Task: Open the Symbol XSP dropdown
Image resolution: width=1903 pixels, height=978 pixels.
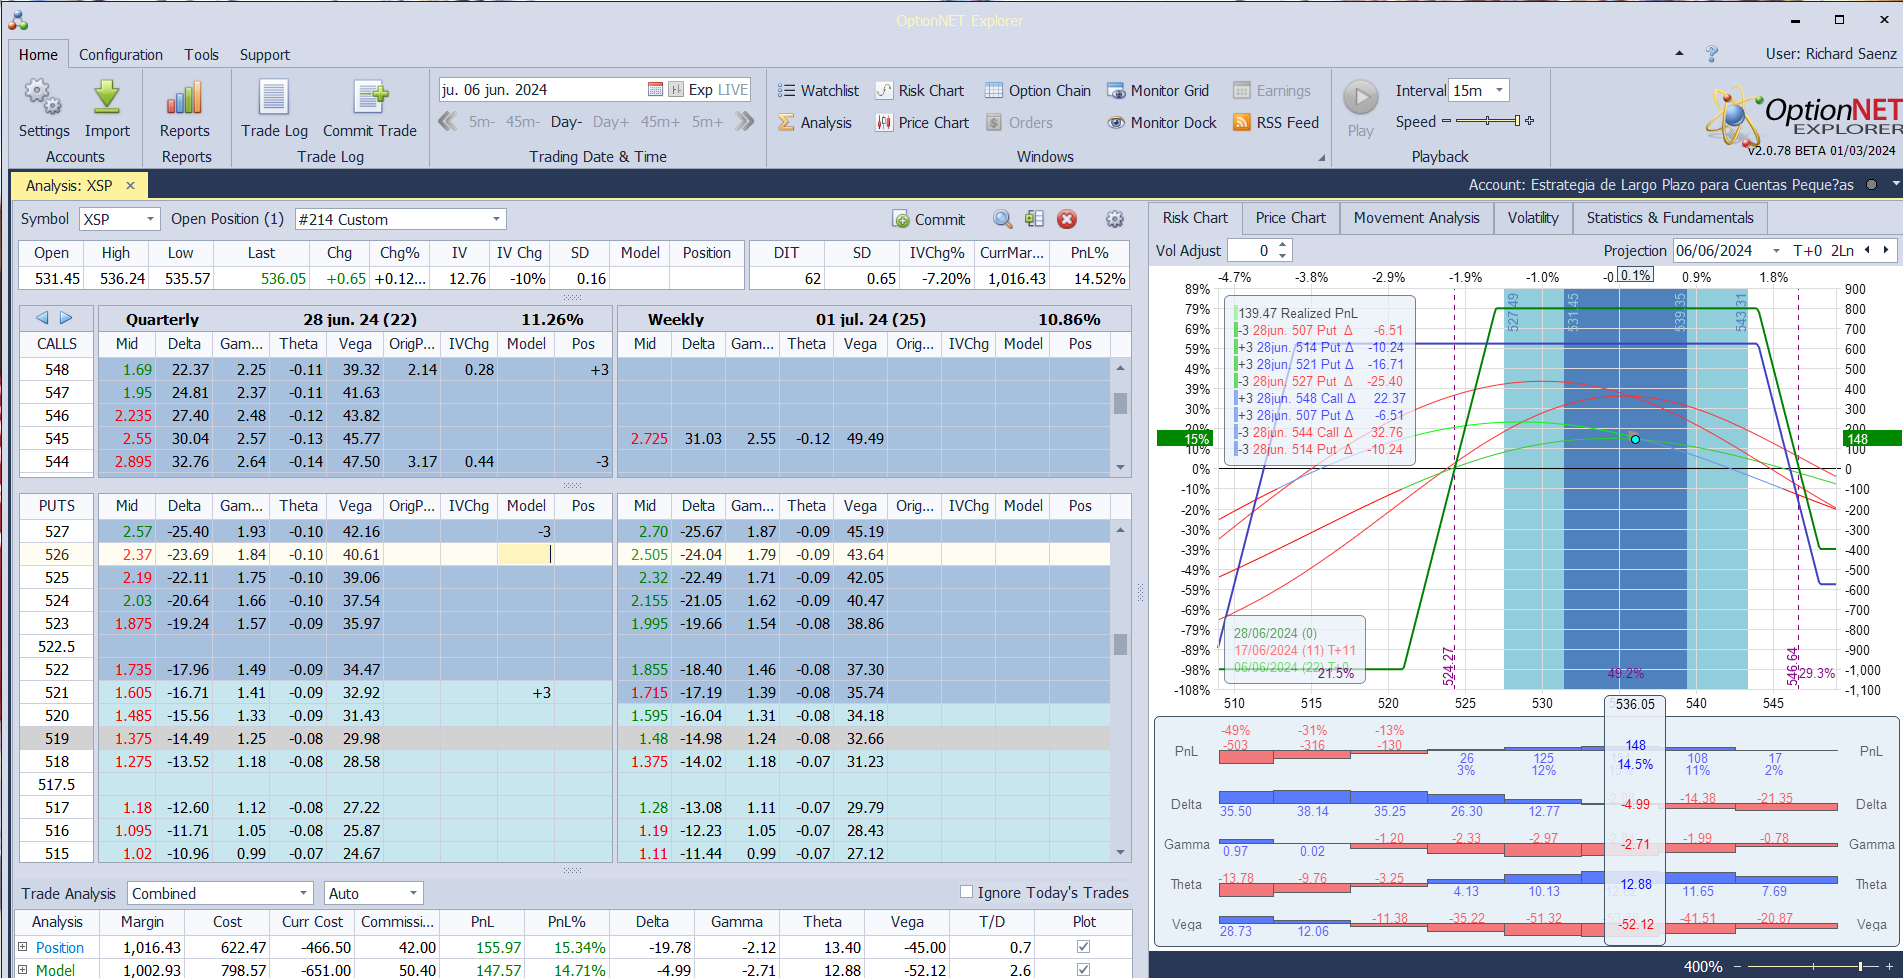Action: coord(151,219)
